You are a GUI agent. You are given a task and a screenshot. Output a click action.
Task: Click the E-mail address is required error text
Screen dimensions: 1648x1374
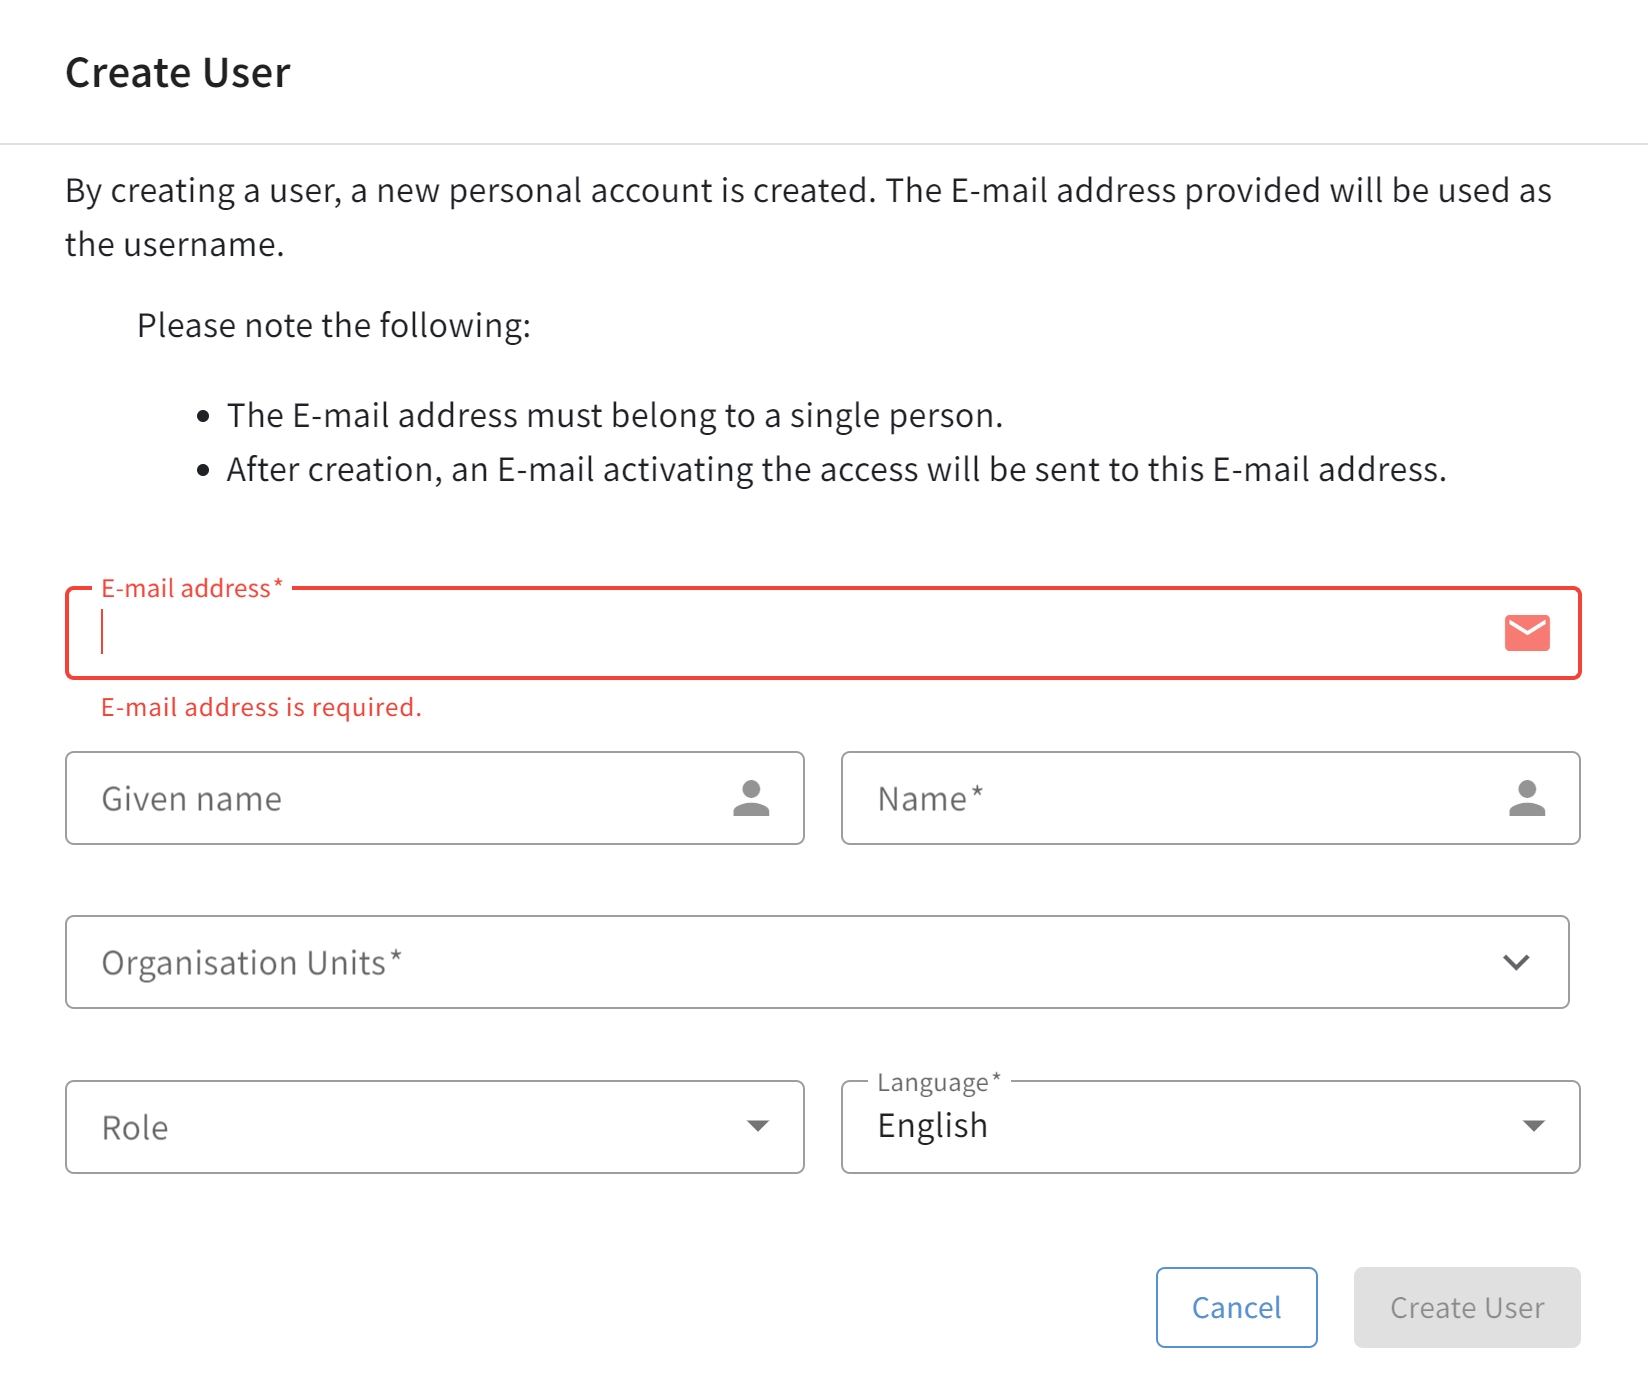(260, 707)
